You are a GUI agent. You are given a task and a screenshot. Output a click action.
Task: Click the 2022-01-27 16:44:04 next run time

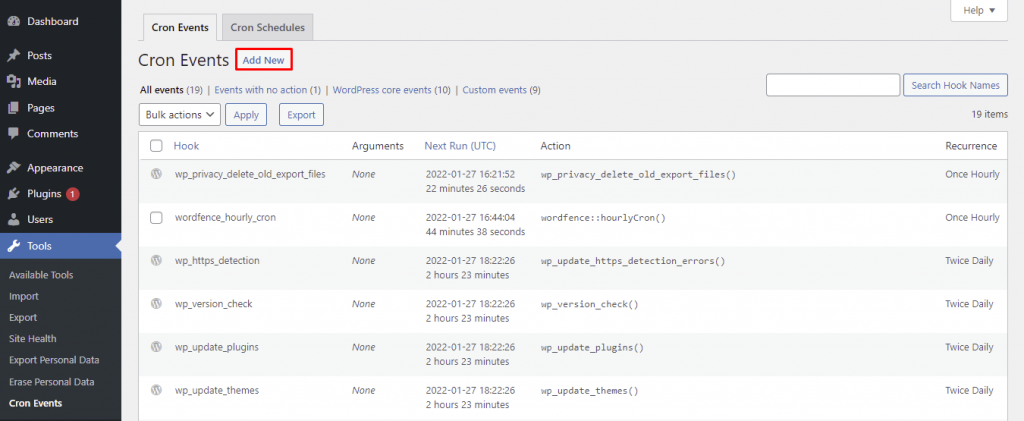[470, 217]
